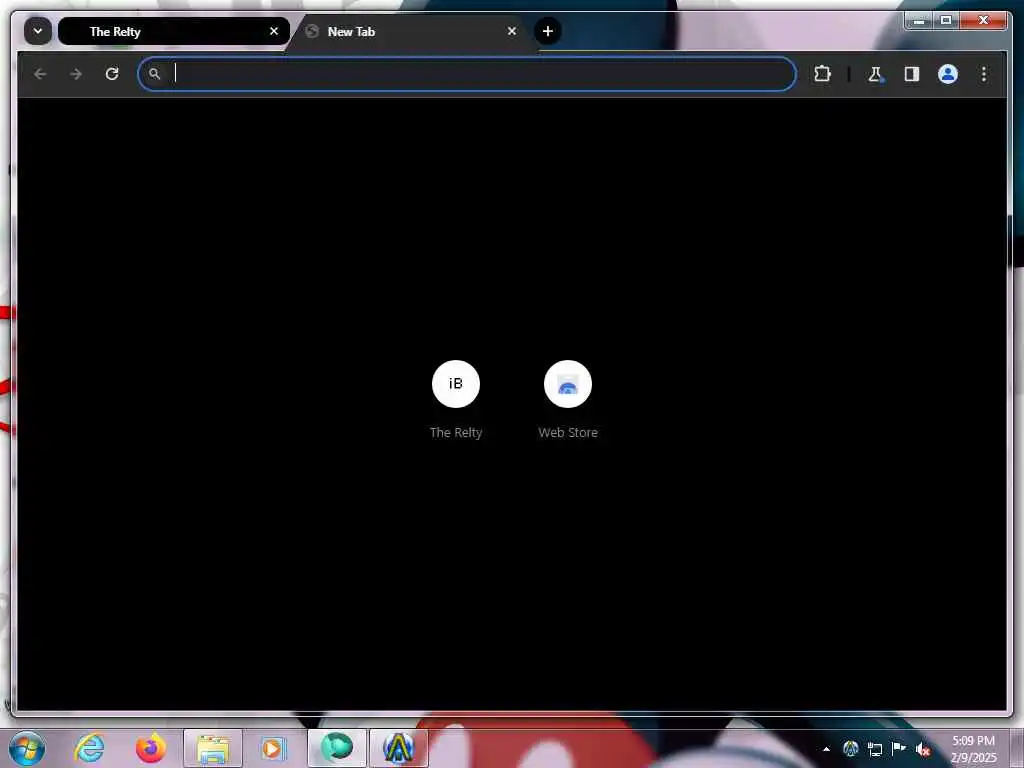Open Action Center flag icon
The height and width of the screenshot is (768, 1024).
(x=899, y=748)
